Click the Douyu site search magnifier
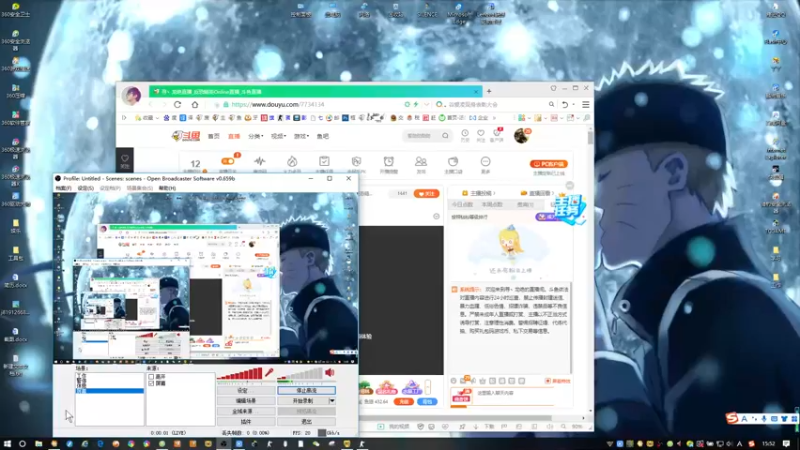The height and width of the screenshot is (450, 800). click(x=445, y=136)
